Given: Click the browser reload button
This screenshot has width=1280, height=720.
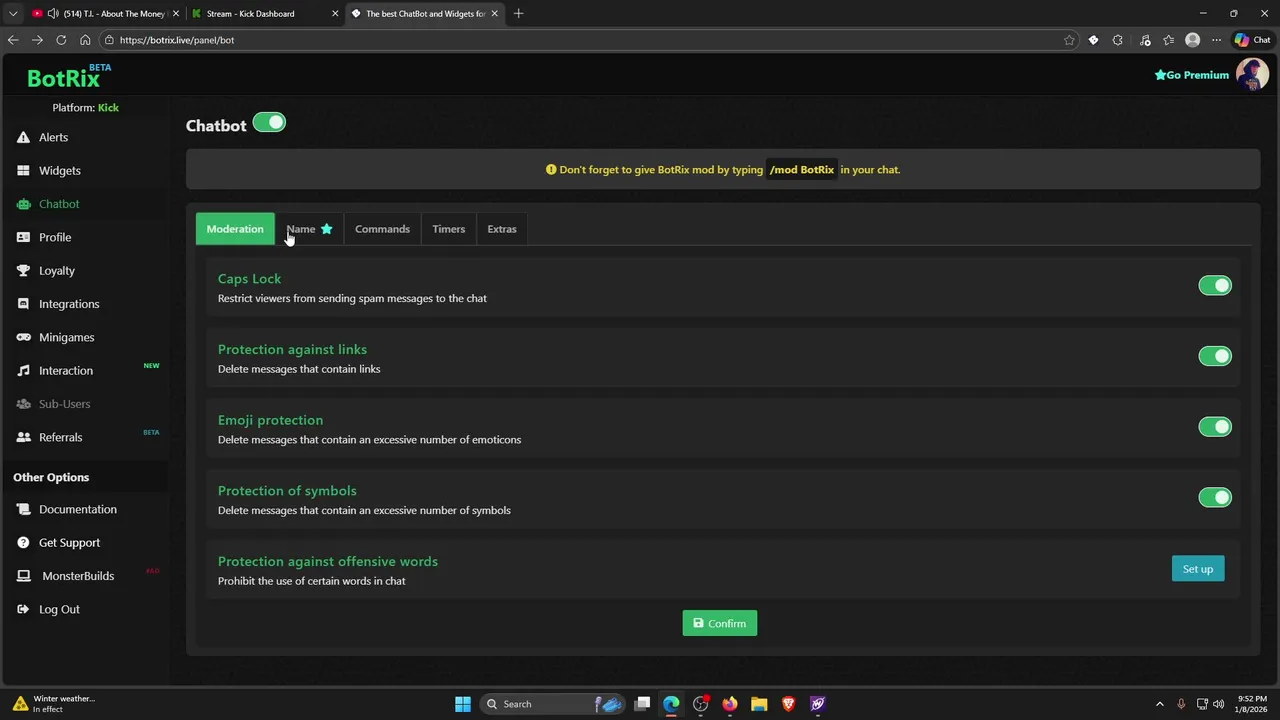Looking at the screenshot, I should 61,40.
